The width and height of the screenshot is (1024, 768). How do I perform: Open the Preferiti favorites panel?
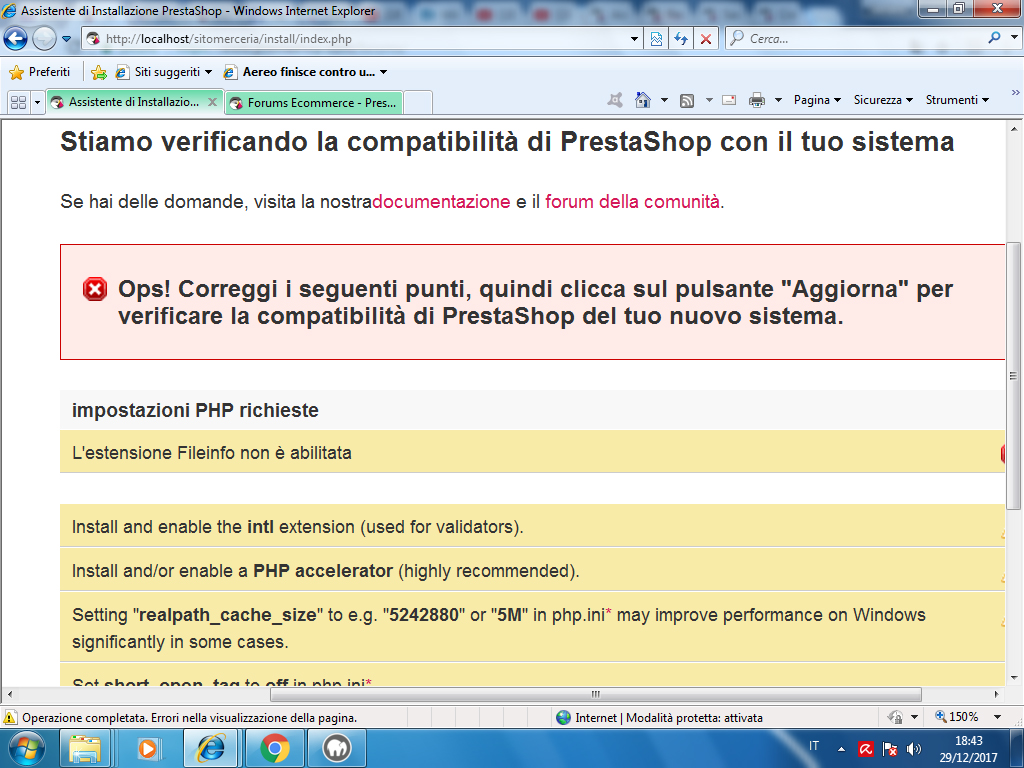click(x=40, y=72)
